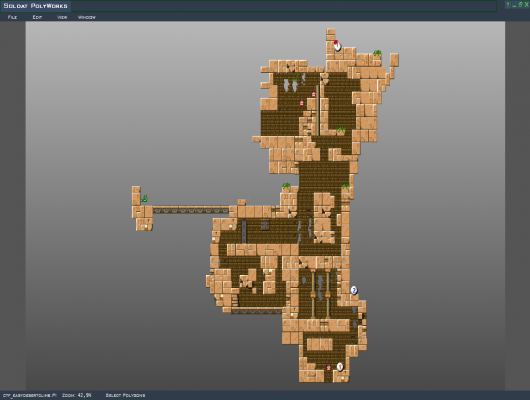Image resolution: width=530 pixels, height=400 pixels.
Task: Open the View menu
Action: point(62,17)
